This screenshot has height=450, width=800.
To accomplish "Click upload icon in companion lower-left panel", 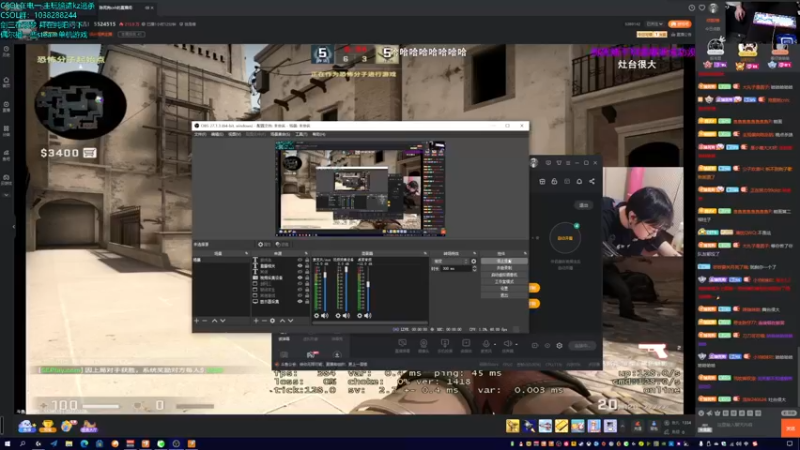I will (x=337, y=355).
